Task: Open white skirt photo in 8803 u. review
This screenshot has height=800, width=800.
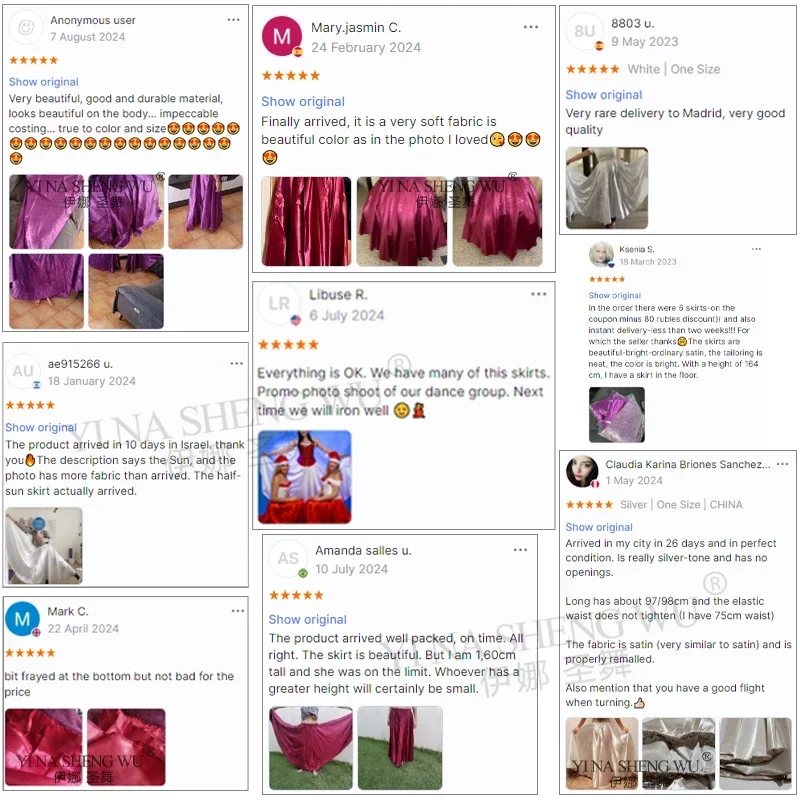Action: point(607,188)
